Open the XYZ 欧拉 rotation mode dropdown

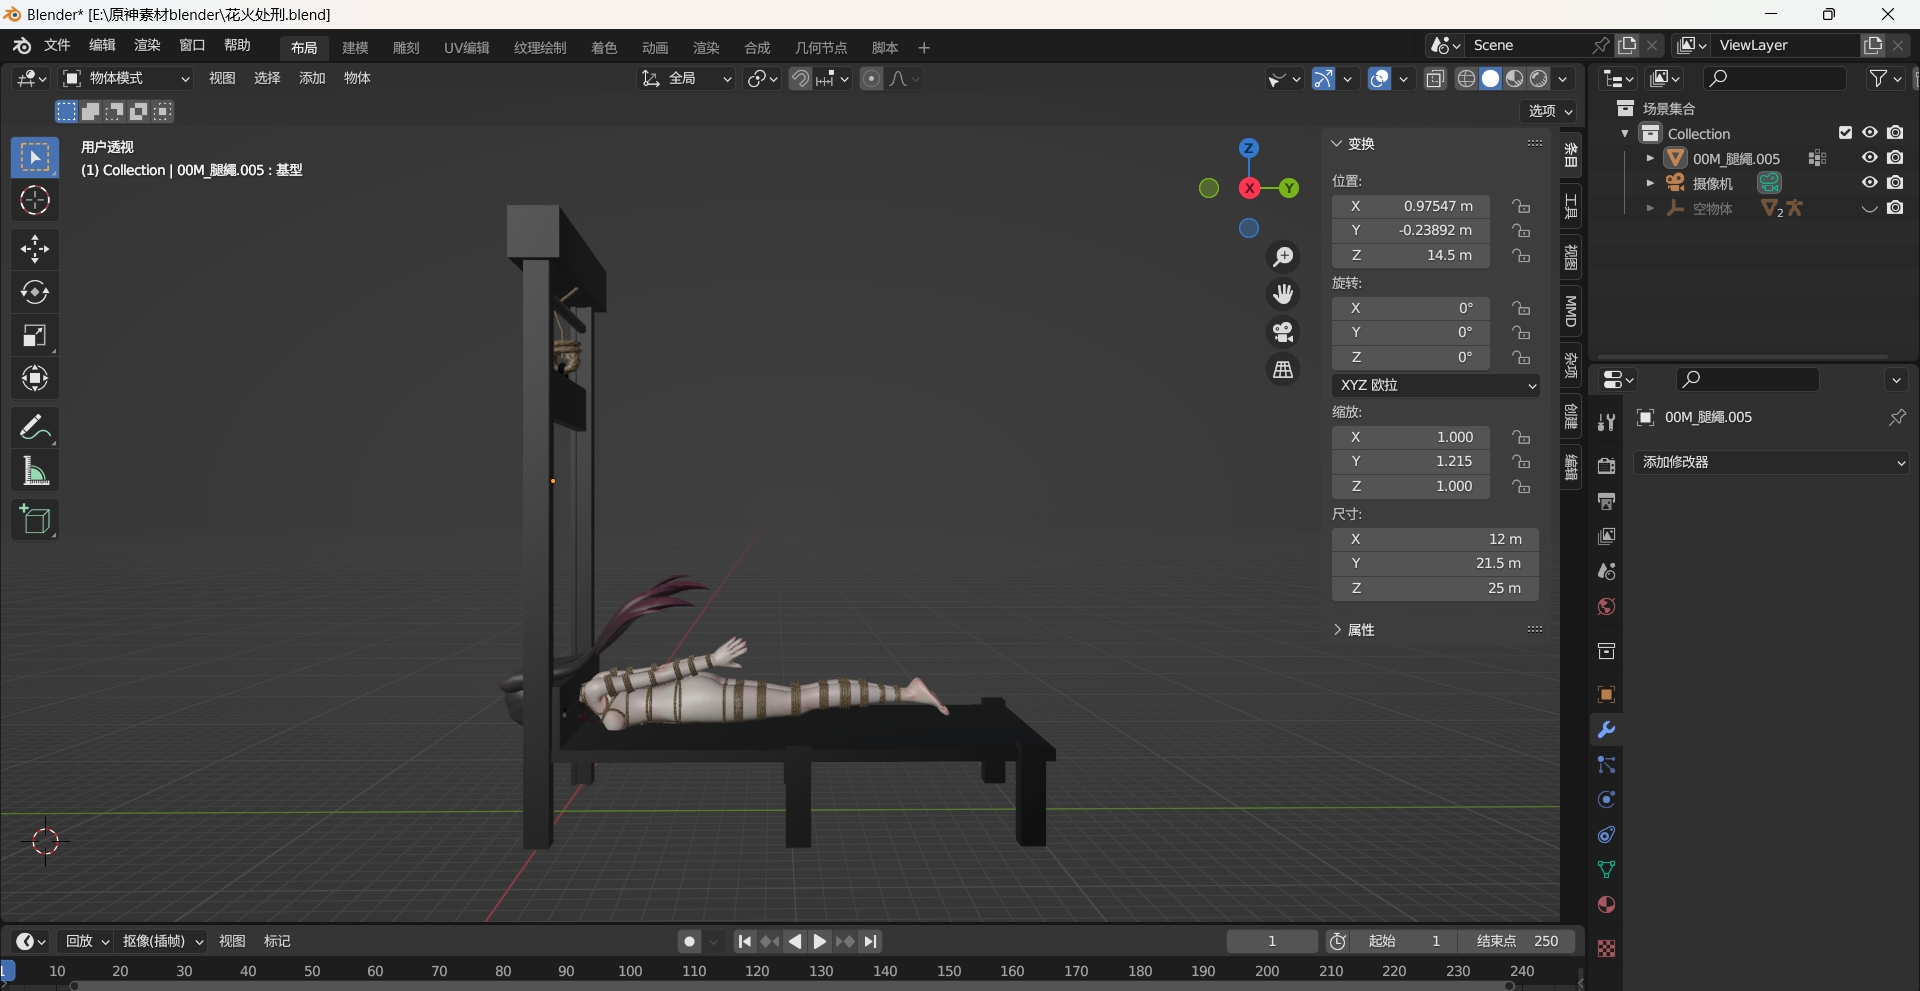(x=1435, y=385)
